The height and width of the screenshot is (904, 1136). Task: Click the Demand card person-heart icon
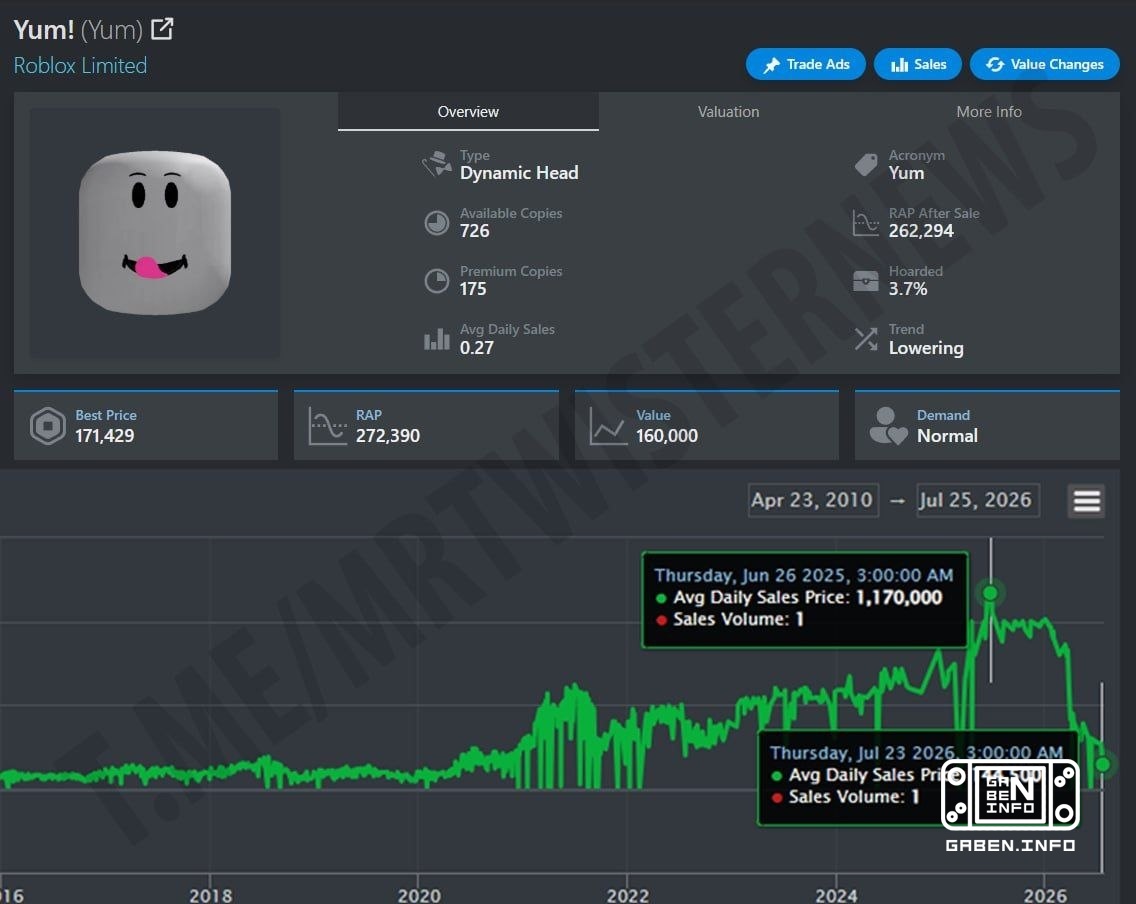click(x=888, y=425)
